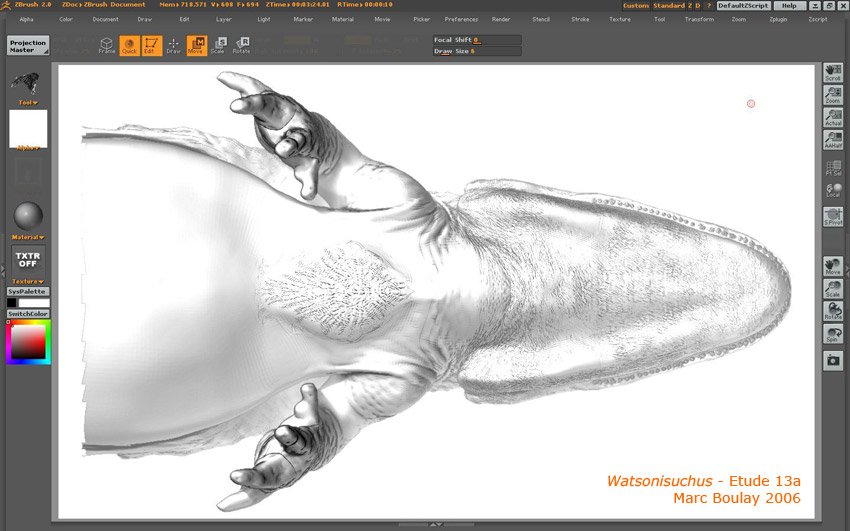Expand the Alpha dropdown label
The height and width of the screenshot is (531, 850).
click(28, 147)
